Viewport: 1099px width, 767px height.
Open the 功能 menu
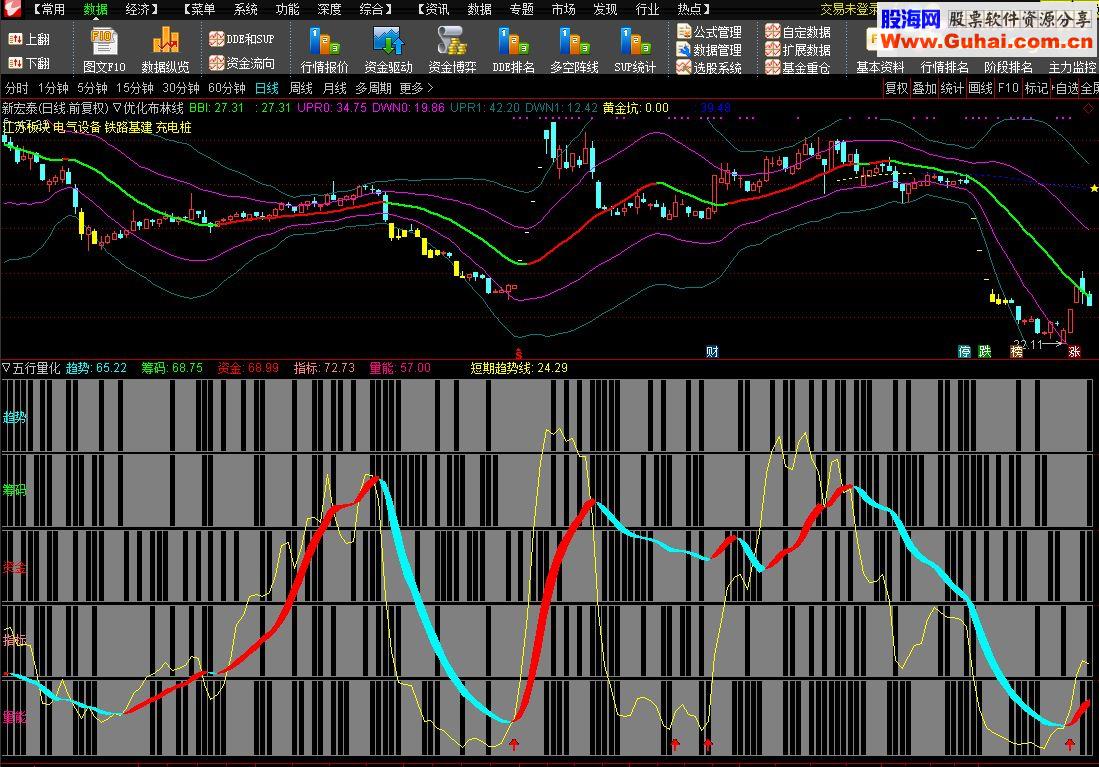tap(287, 9)
